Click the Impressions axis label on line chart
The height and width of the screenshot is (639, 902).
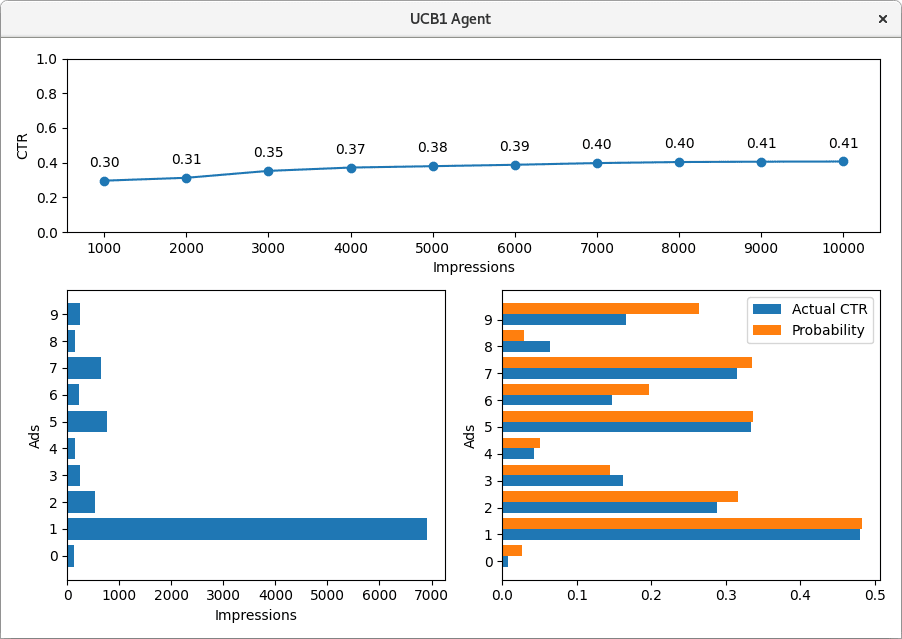(x=475, y=267)
